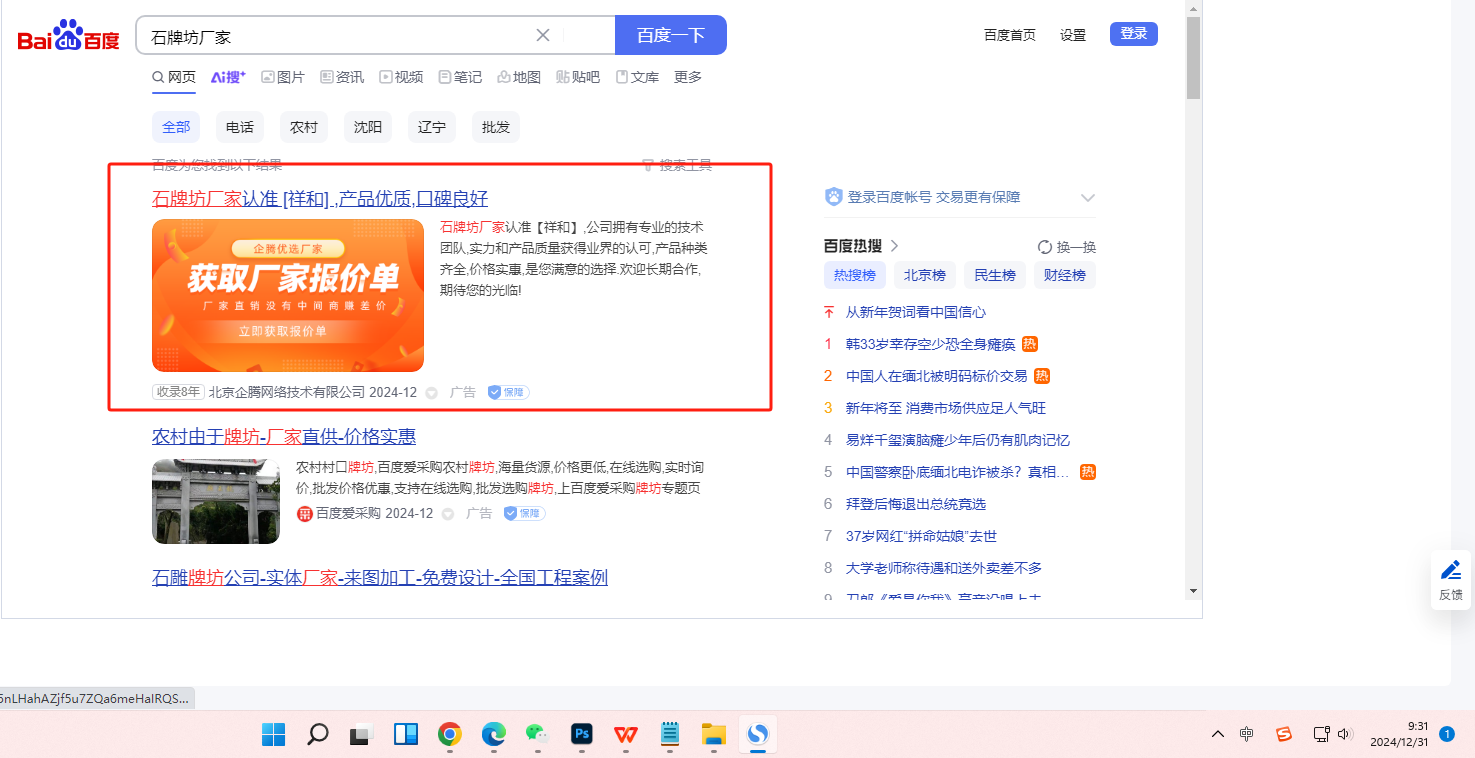The height and width of the screenshot is (758, 1475).
Task: Open hot search 易烊千玺演脑瘫少年后仍有肌肉记忆
Action: (958, 440)
